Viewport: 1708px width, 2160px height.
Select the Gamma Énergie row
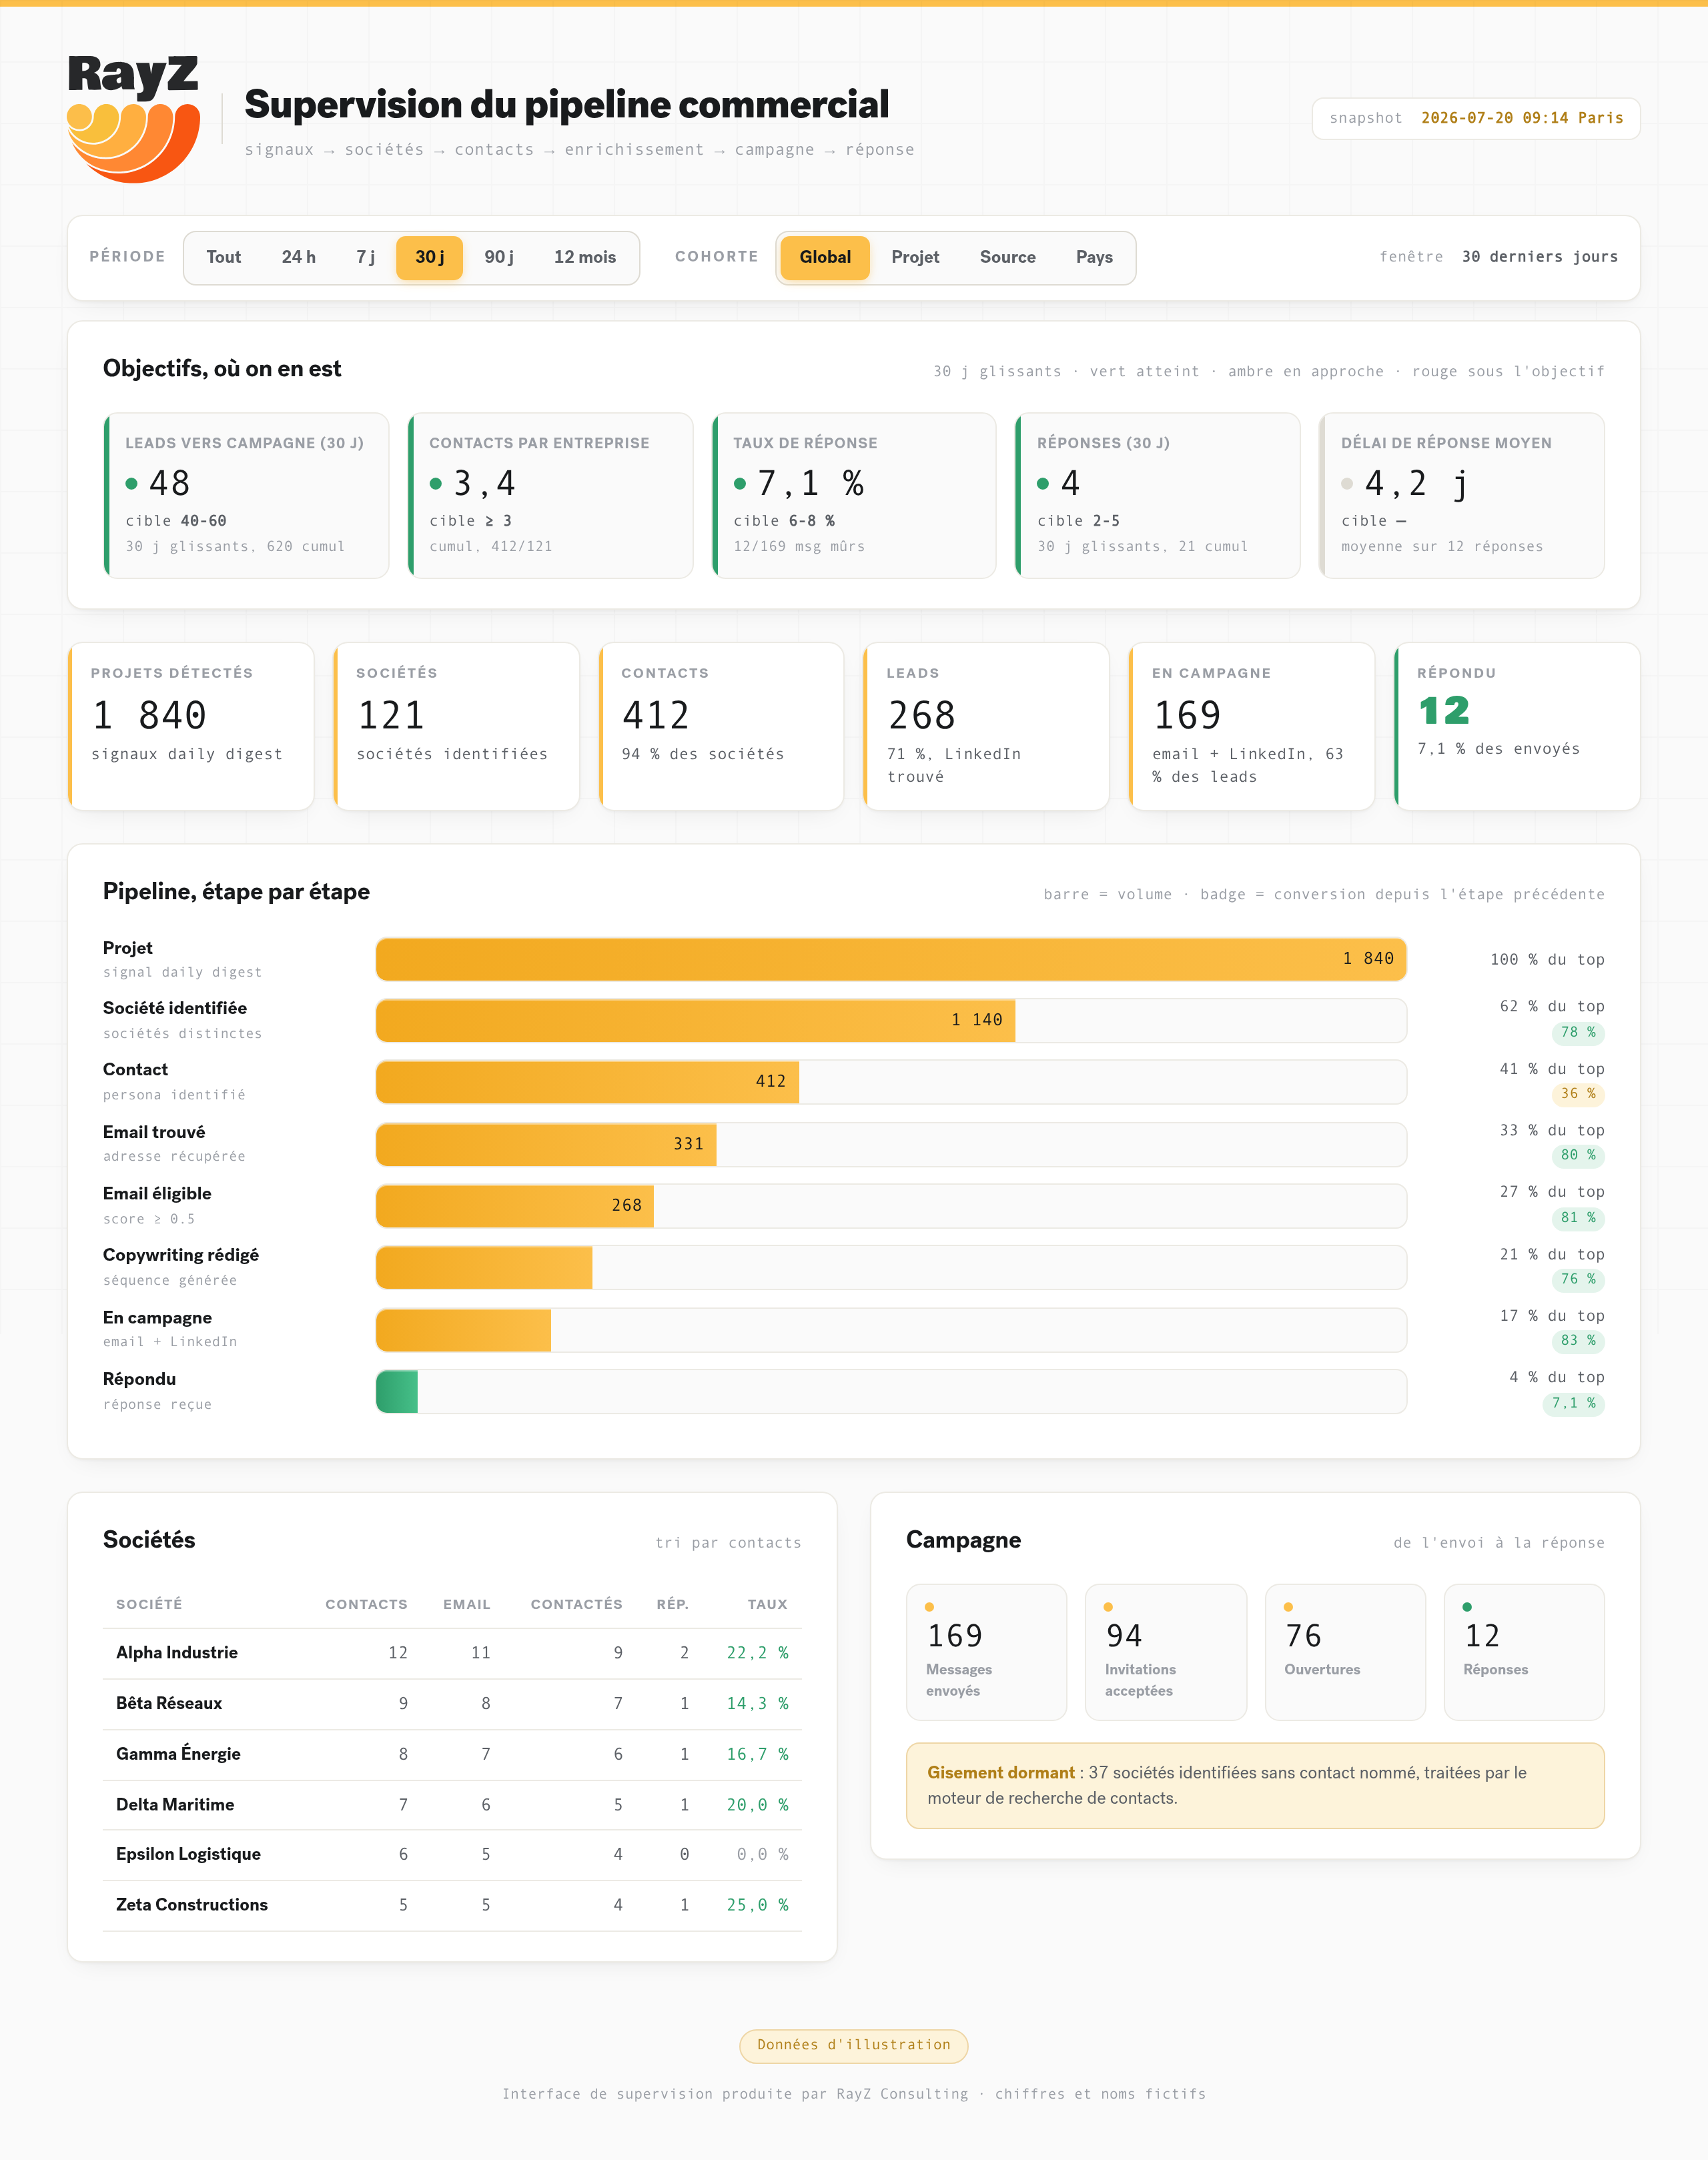[x=452, y=1754]
